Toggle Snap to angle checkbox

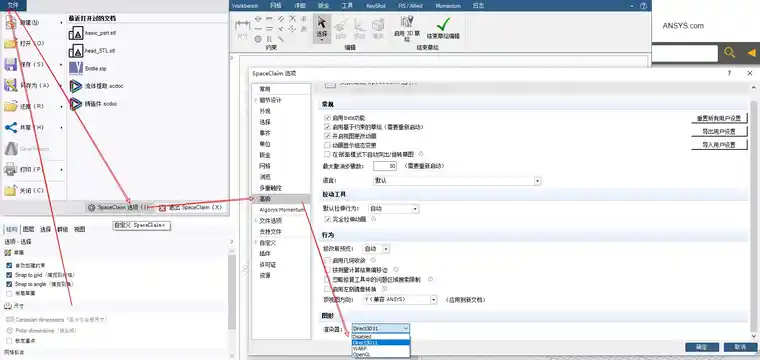coord(9,284)
